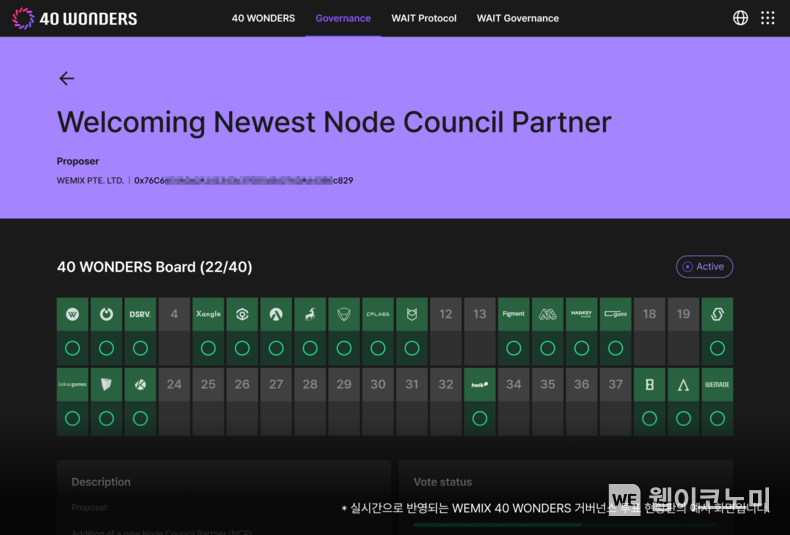
Task: Click the 40 WONDERS logo in header
Action: [75, 19]
